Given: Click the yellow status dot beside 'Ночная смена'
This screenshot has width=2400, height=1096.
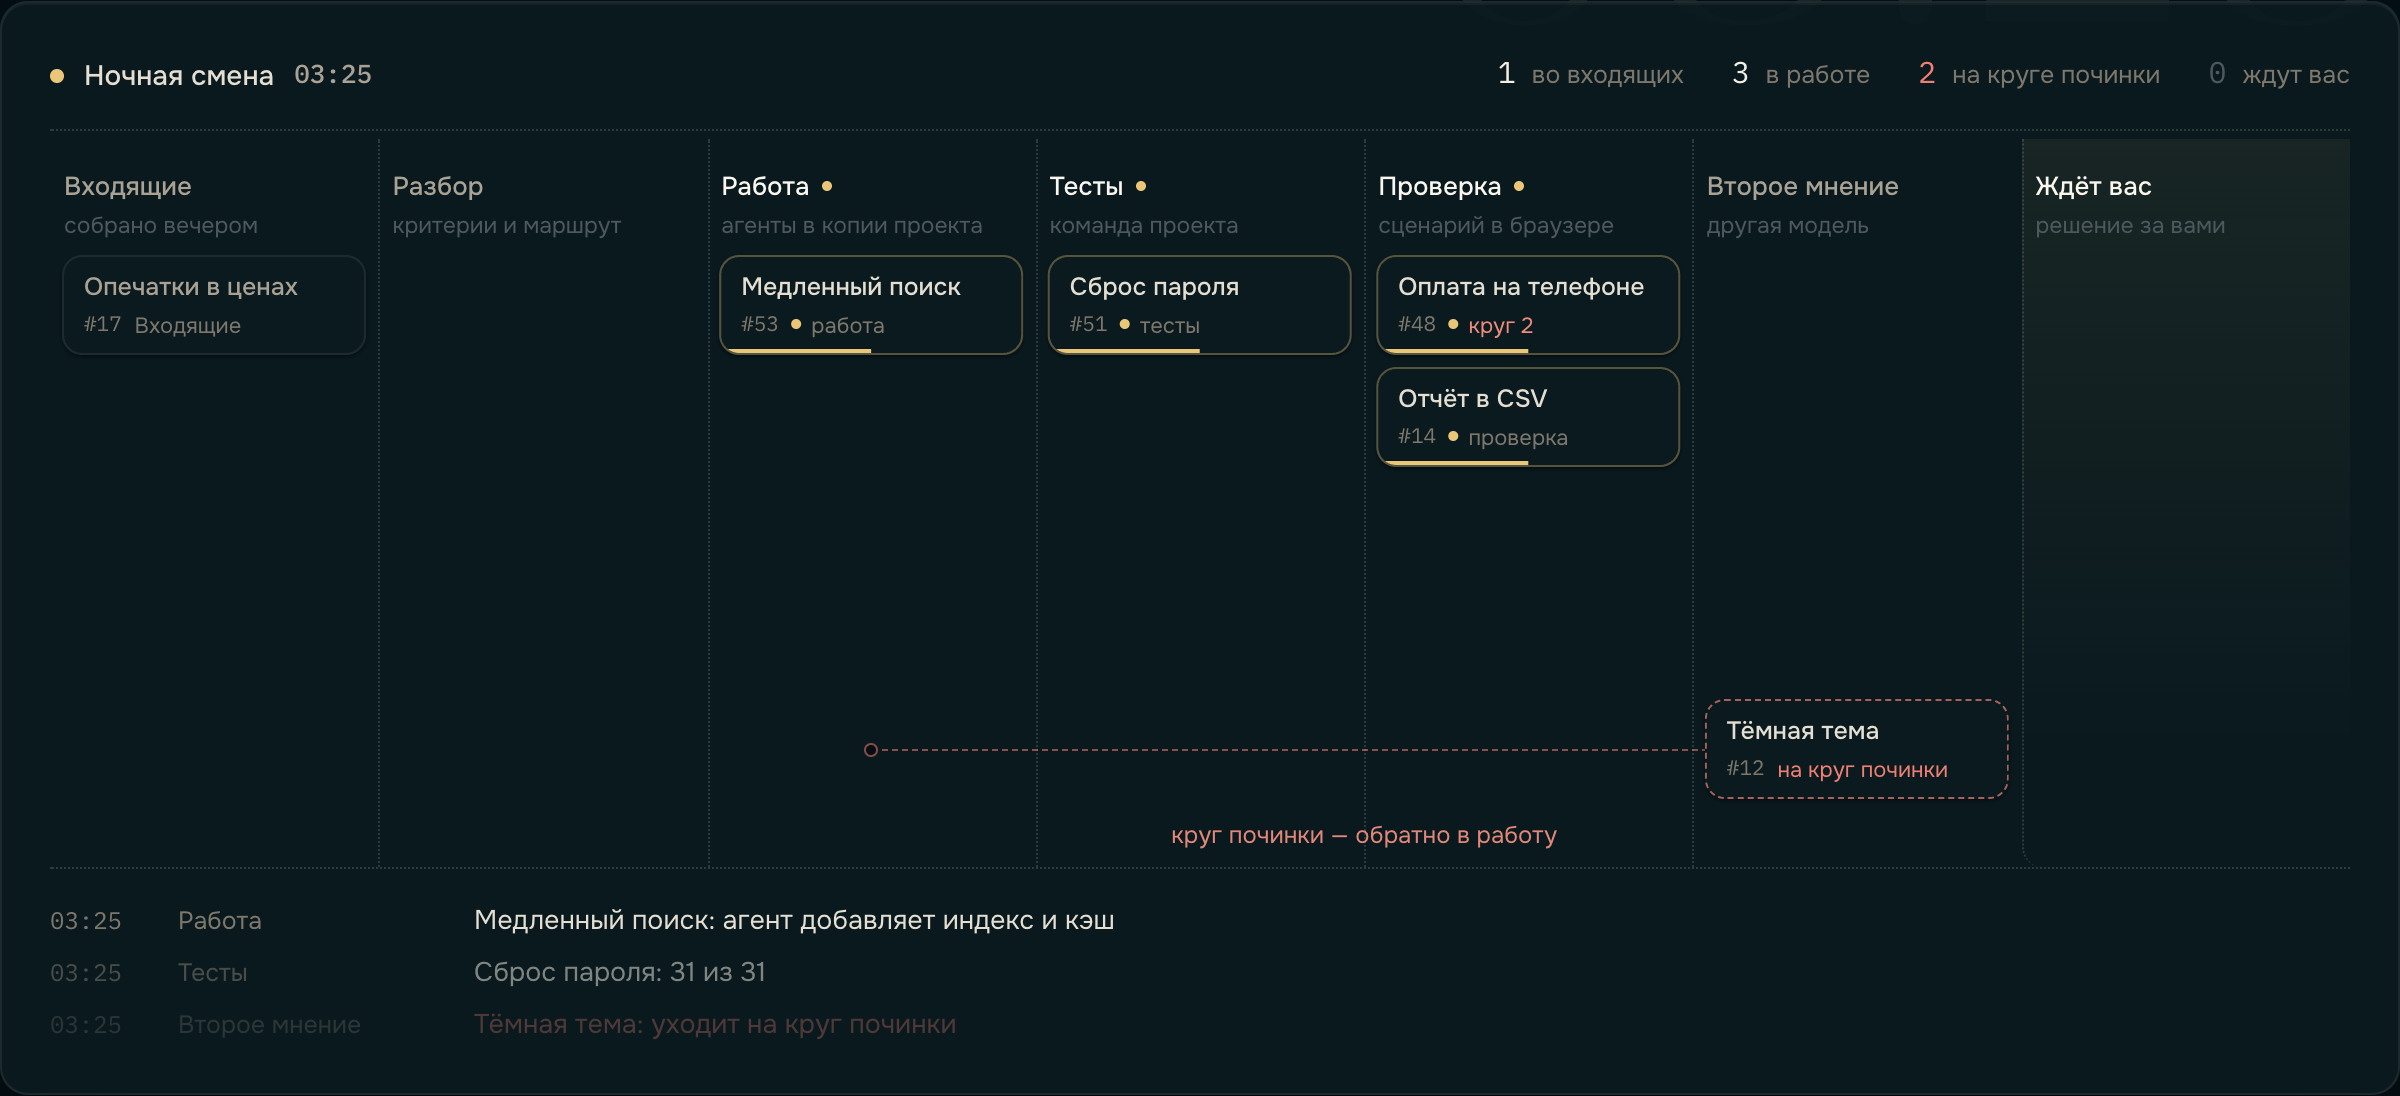Looking at the screenshot, I should [x=57, y=75].
